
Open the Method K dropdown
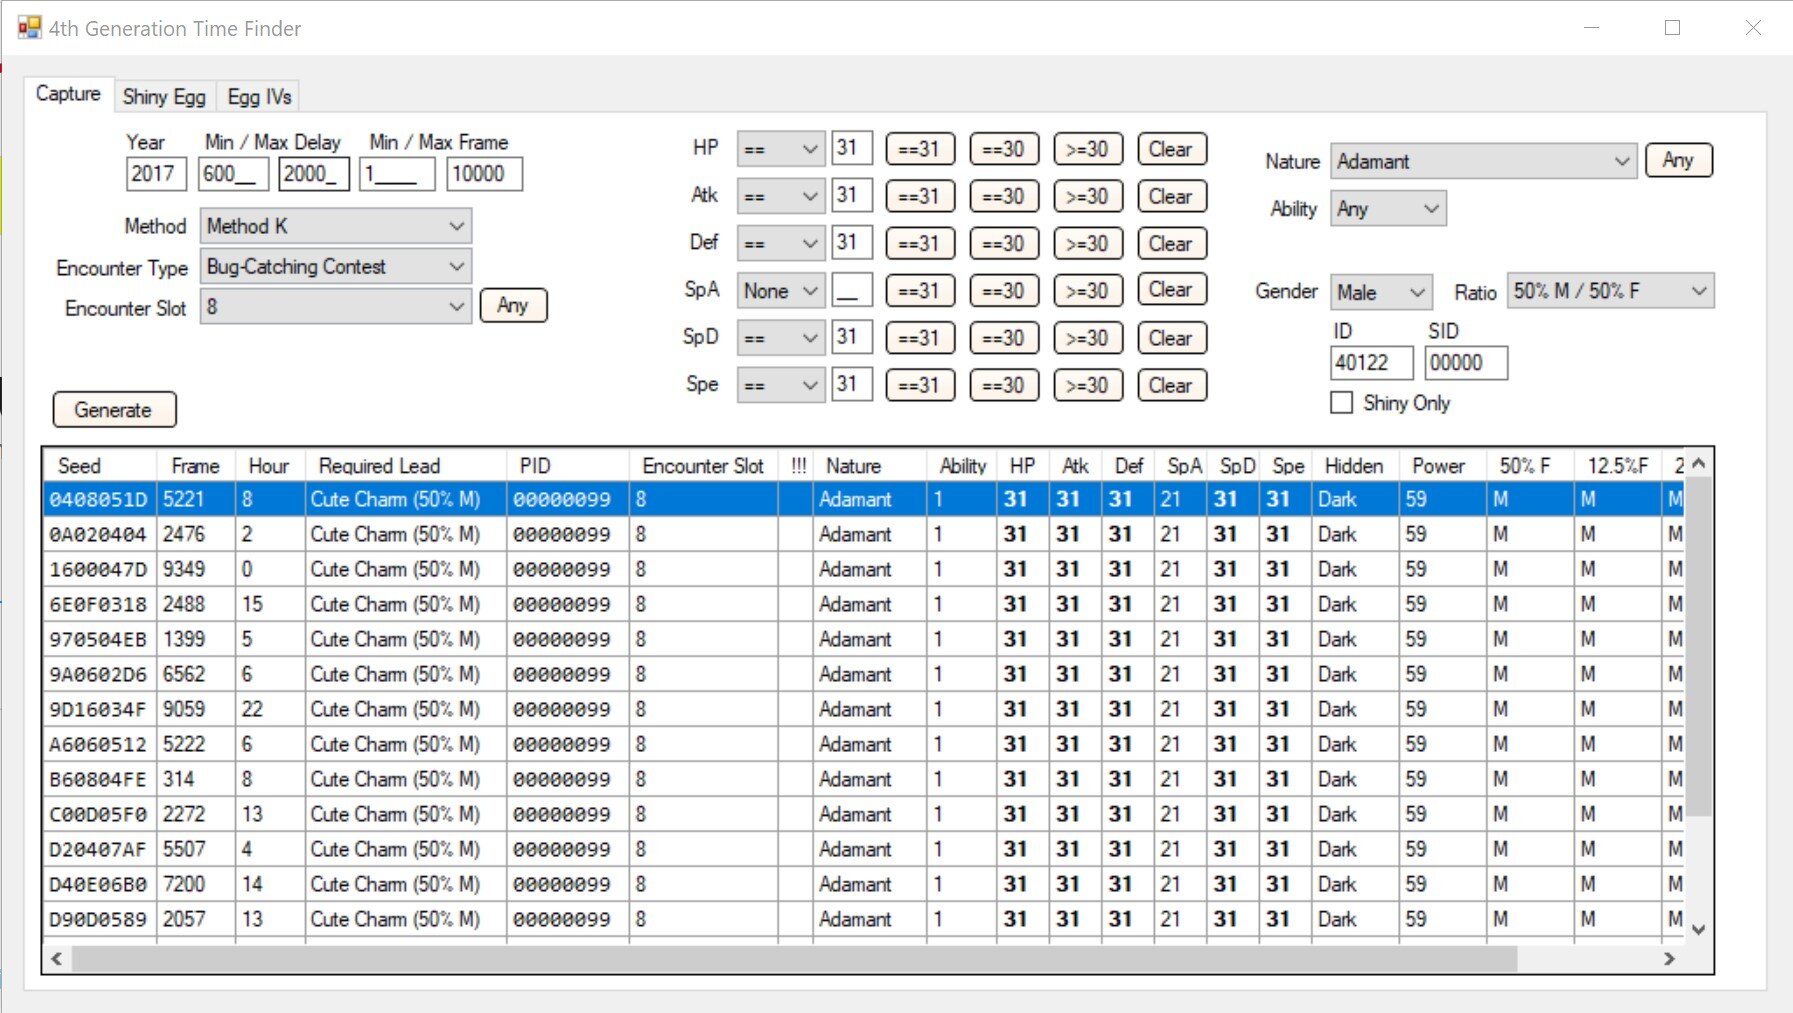335,226
